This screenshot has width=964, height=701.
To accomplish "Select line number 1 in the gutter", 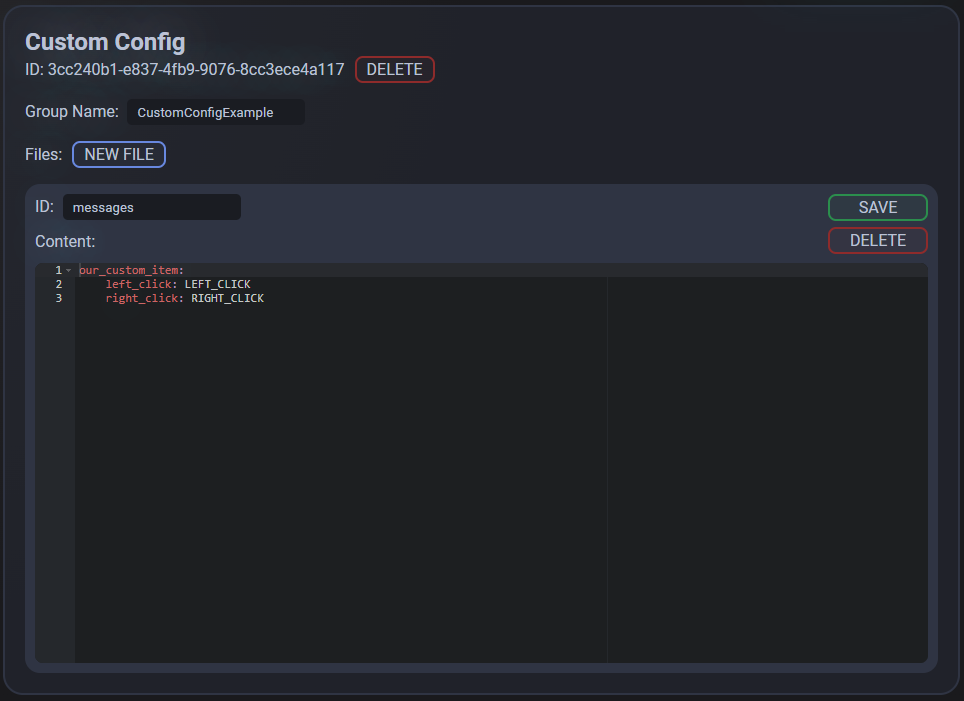I will tap(58, 270).
